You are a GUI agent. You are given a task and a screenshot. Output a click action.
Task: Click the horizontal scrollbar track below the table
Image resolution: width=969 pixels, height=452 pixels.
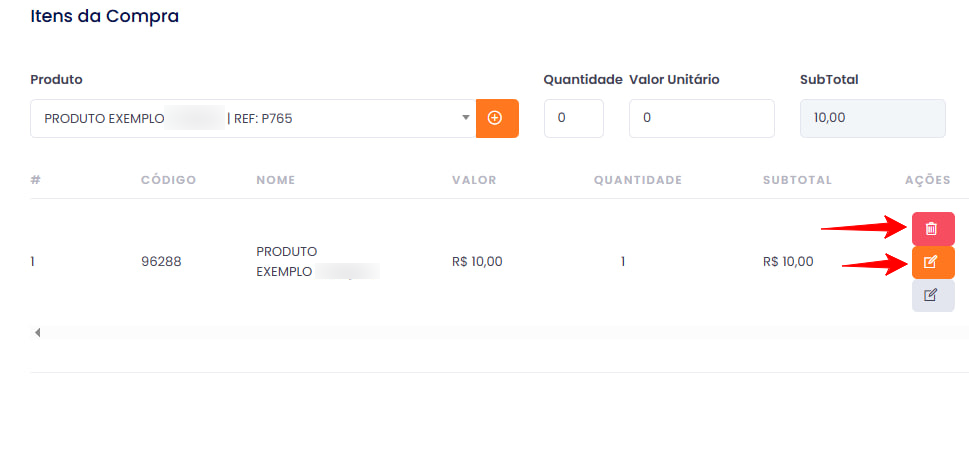pyautogui.click(x=499, y=333)
